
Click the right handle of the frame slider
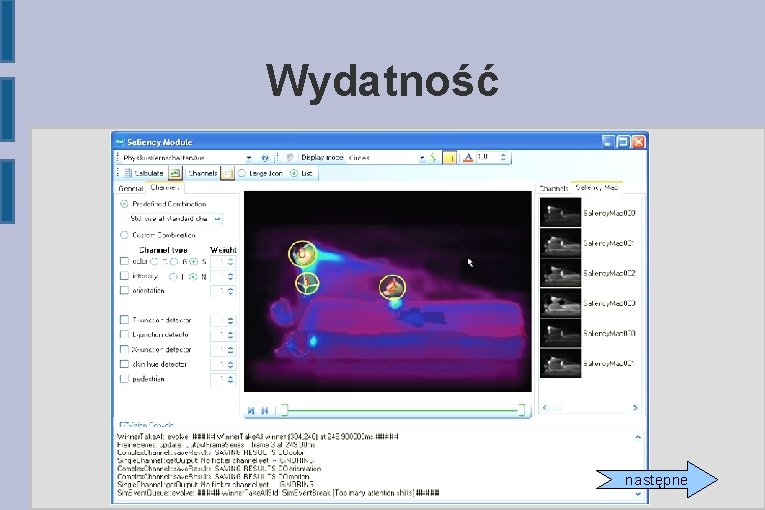522,410
